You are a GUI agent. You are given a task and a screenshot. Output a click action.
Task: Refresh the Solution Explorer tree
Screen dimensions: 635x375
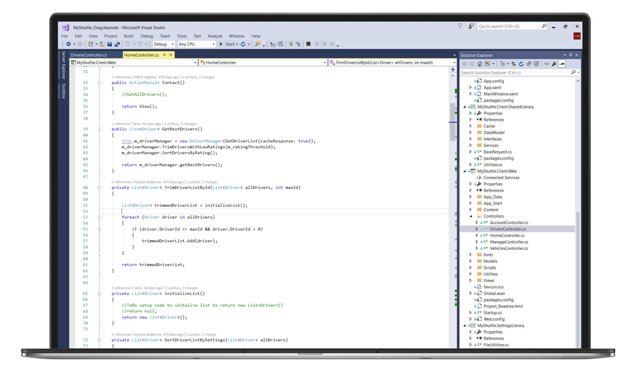[521, 64]
